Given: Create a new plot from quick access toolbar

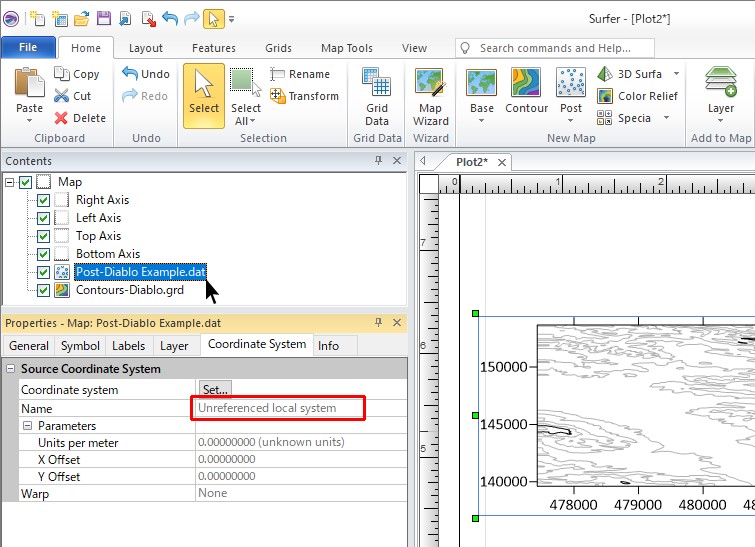Looking at the screenshot, I should 37,19.
